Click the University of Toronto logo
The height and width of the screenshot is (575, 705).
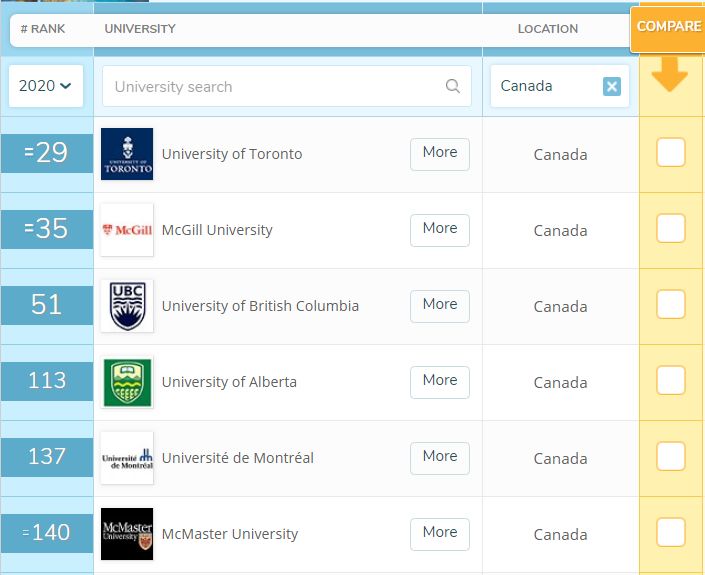(x=127, y=154)
